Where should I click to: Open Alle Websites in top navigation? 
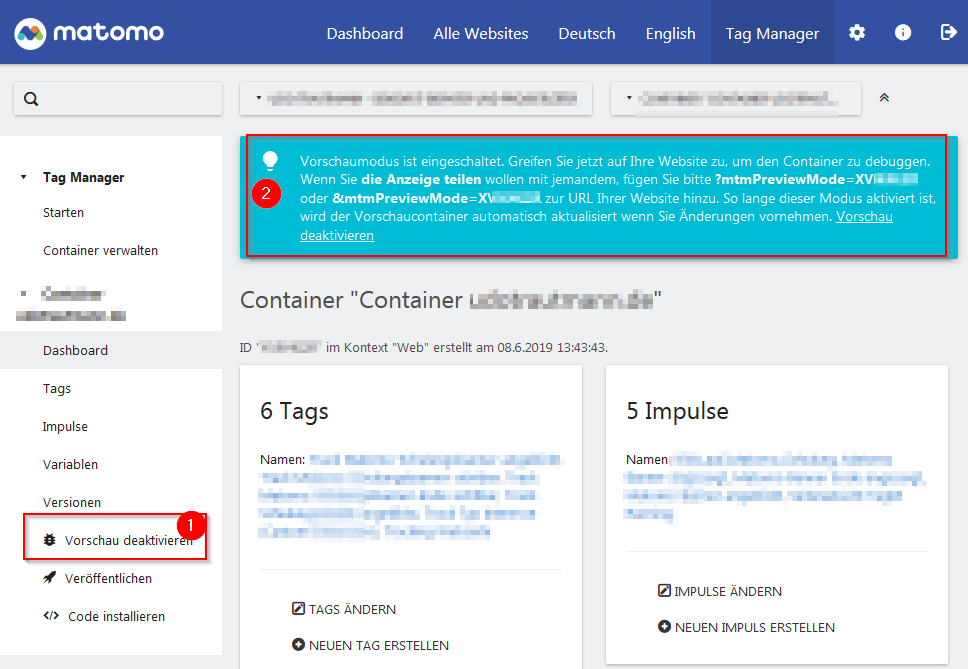481,33
